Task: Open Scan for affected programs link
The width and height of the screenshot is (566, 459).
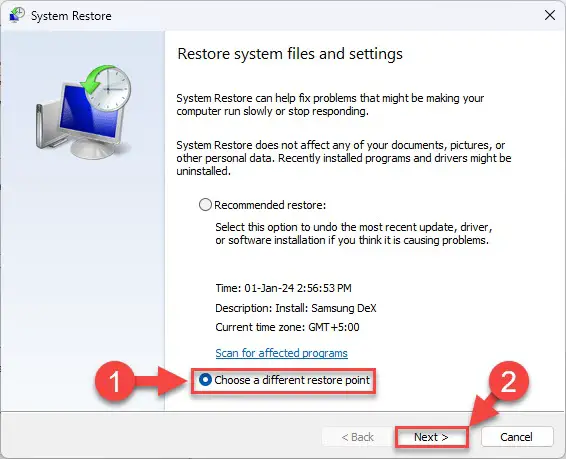Action: point(282,353)
